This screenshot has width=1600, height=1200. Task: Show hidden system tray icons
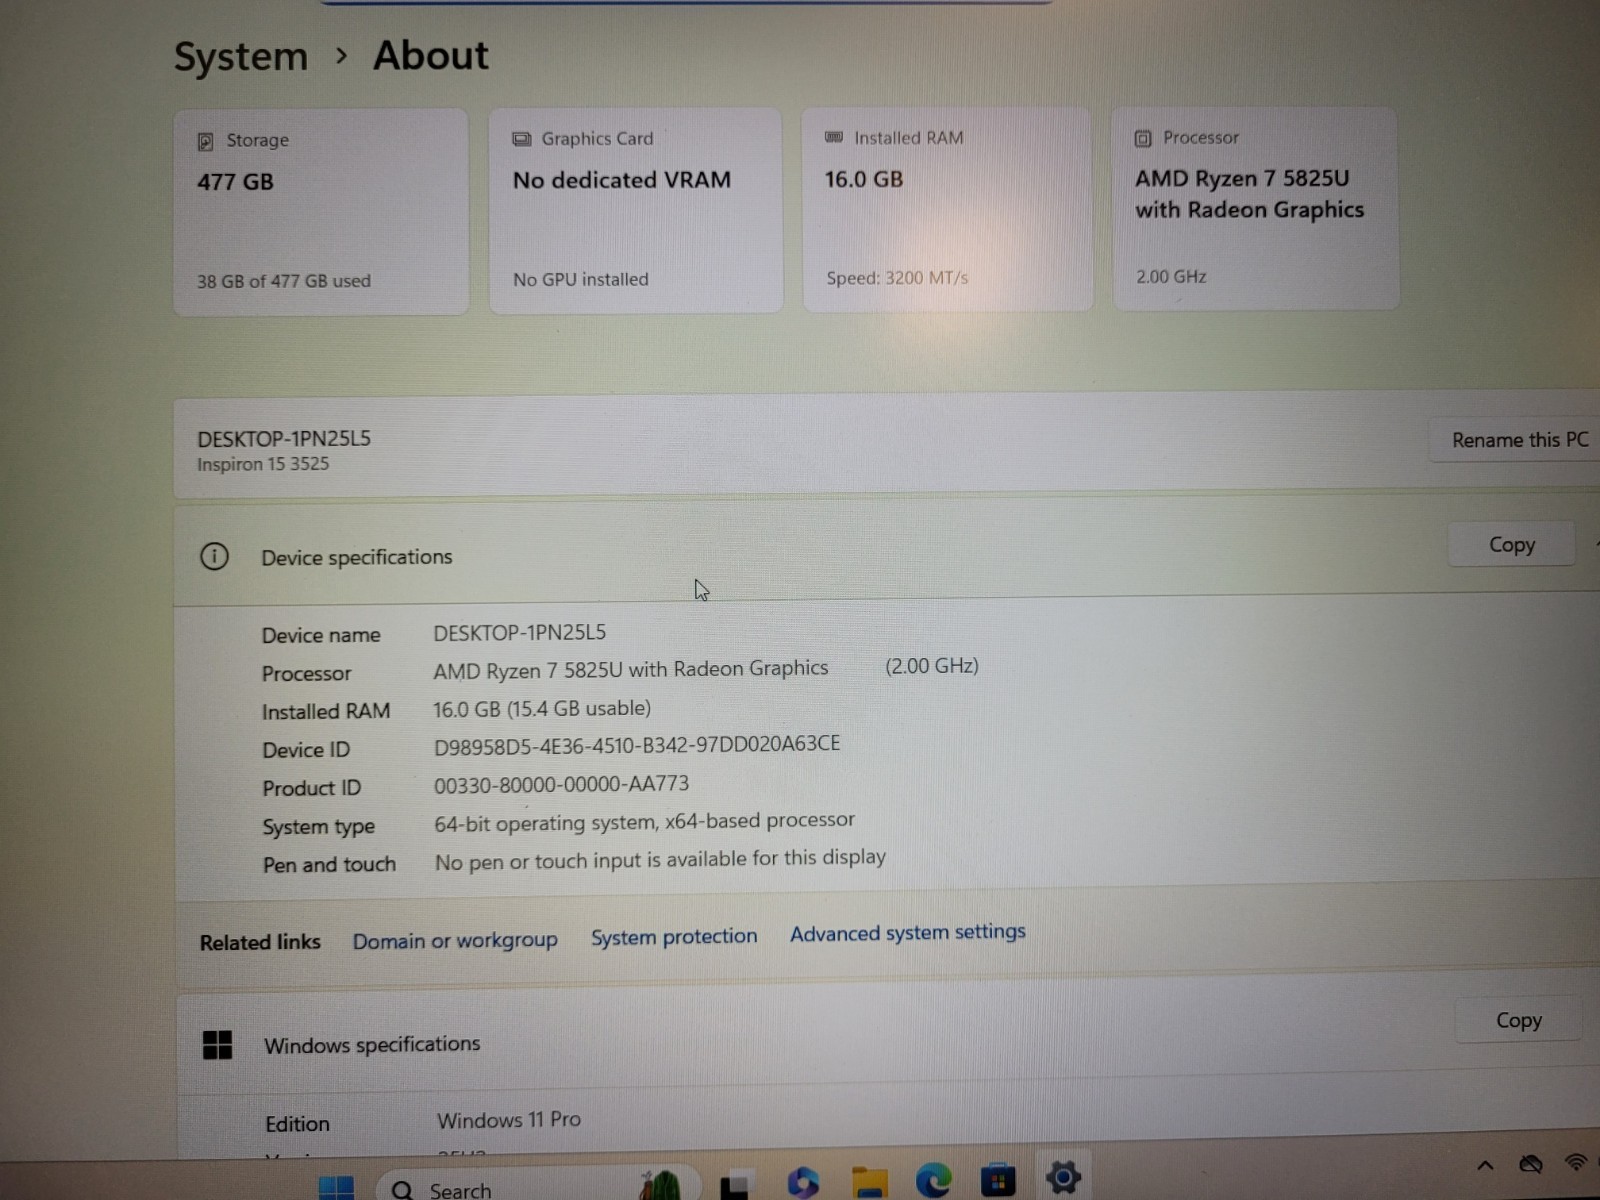point(1485,1165)
